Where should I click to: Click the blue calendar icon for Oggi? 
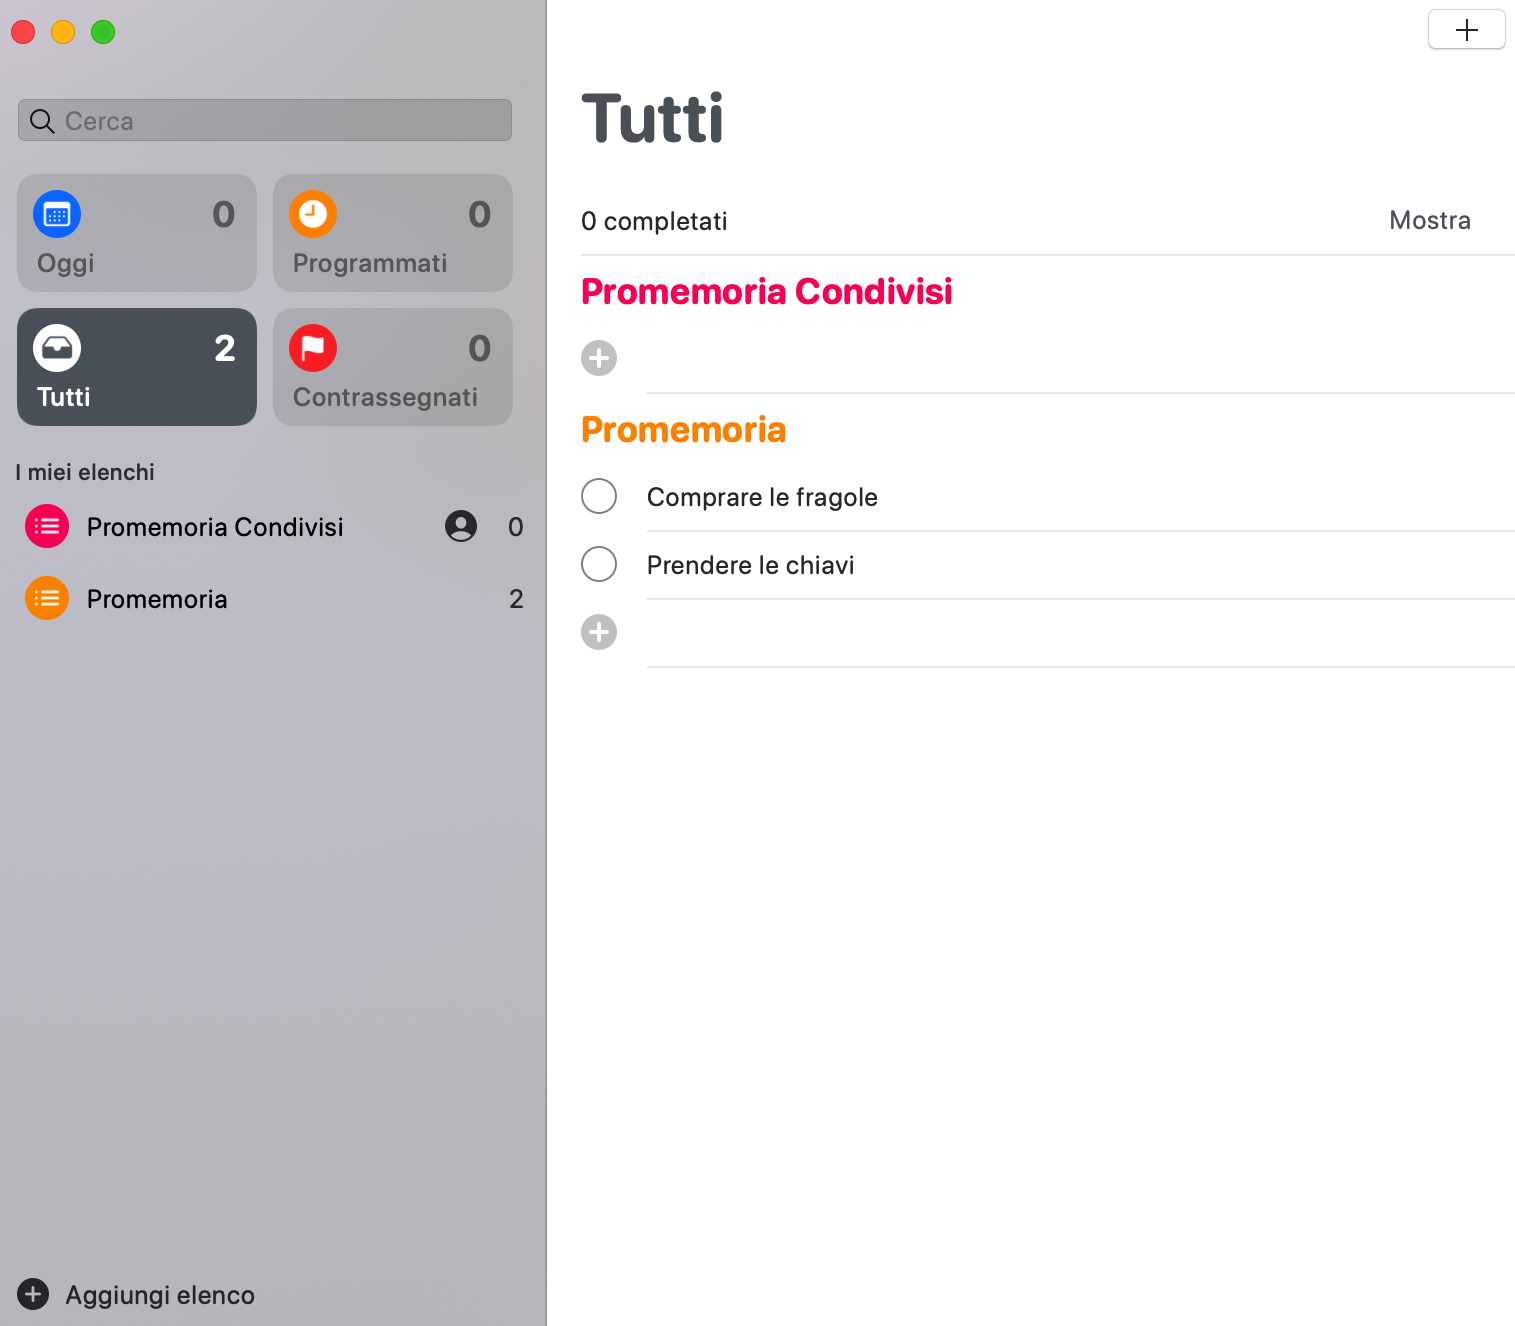tap(57, 214)
